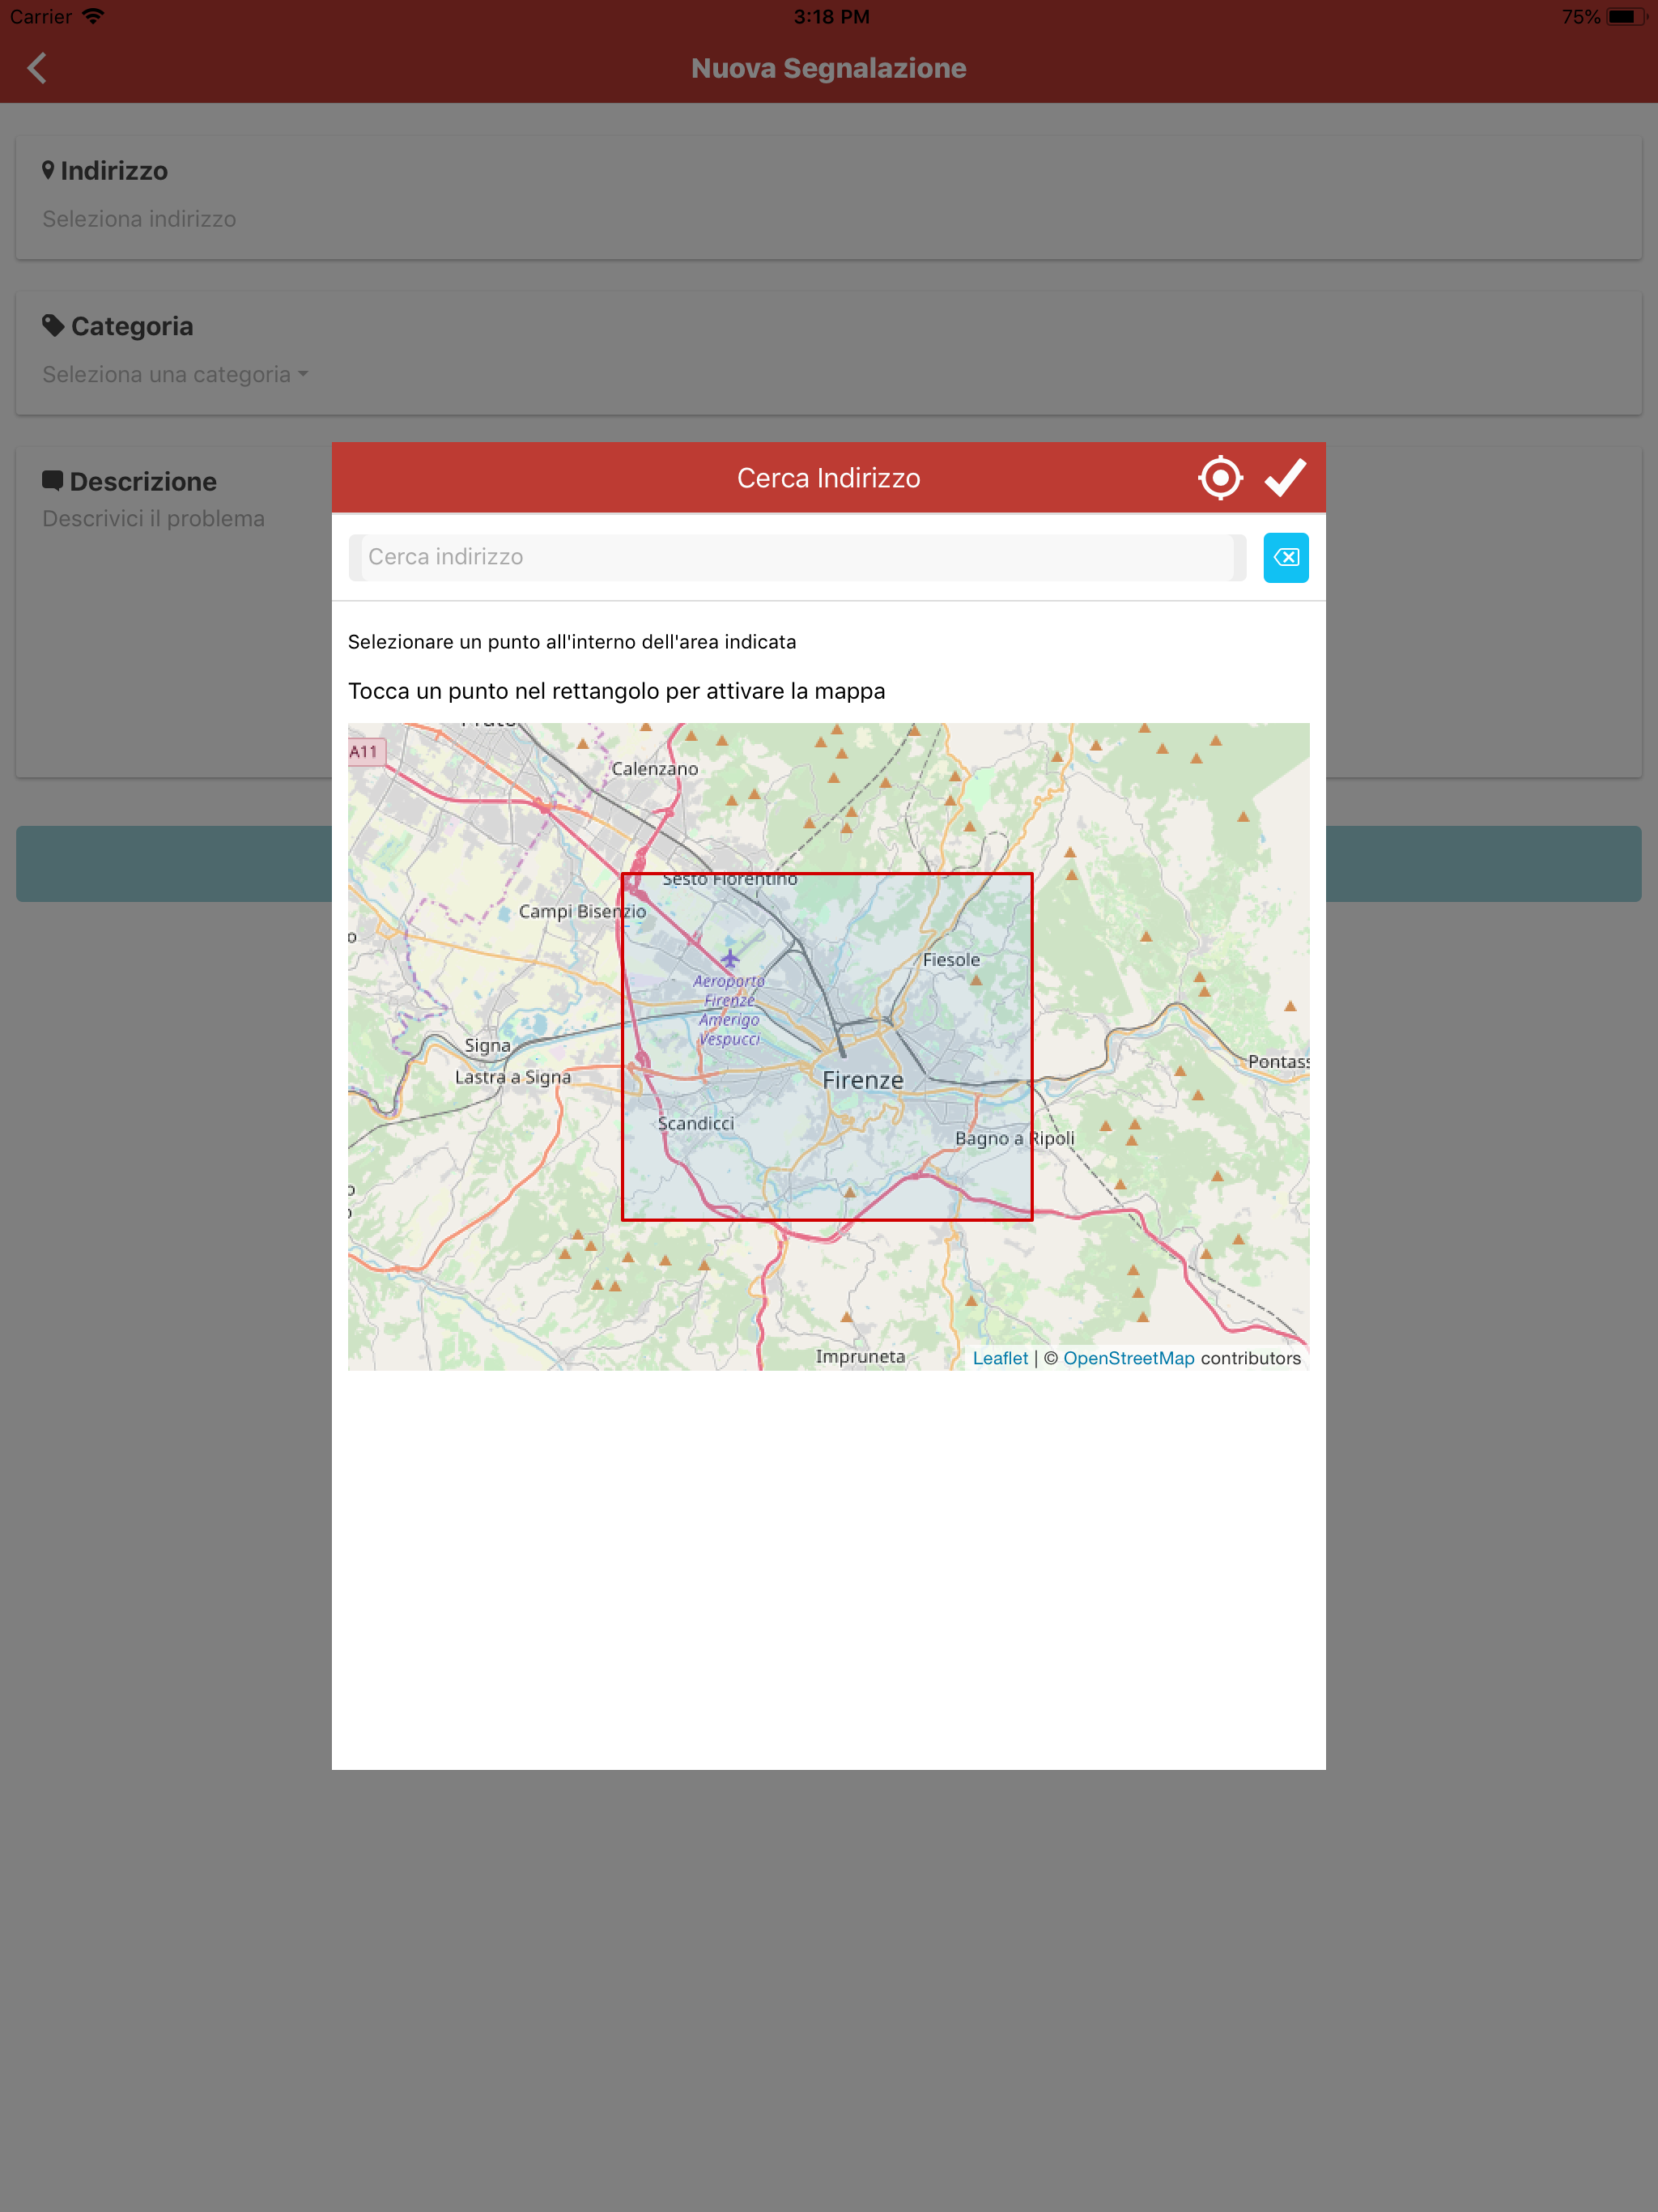Tap the airport icon on map
This screenshot has width=1658, height=2212.
pos(730,958)
